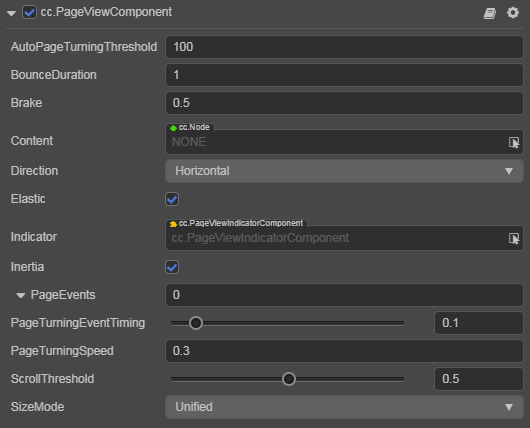The width and height of the screenshot is (530, 428).
Task: Open the Direction dropdown showing Horizontal
Action: click(344, 171)
